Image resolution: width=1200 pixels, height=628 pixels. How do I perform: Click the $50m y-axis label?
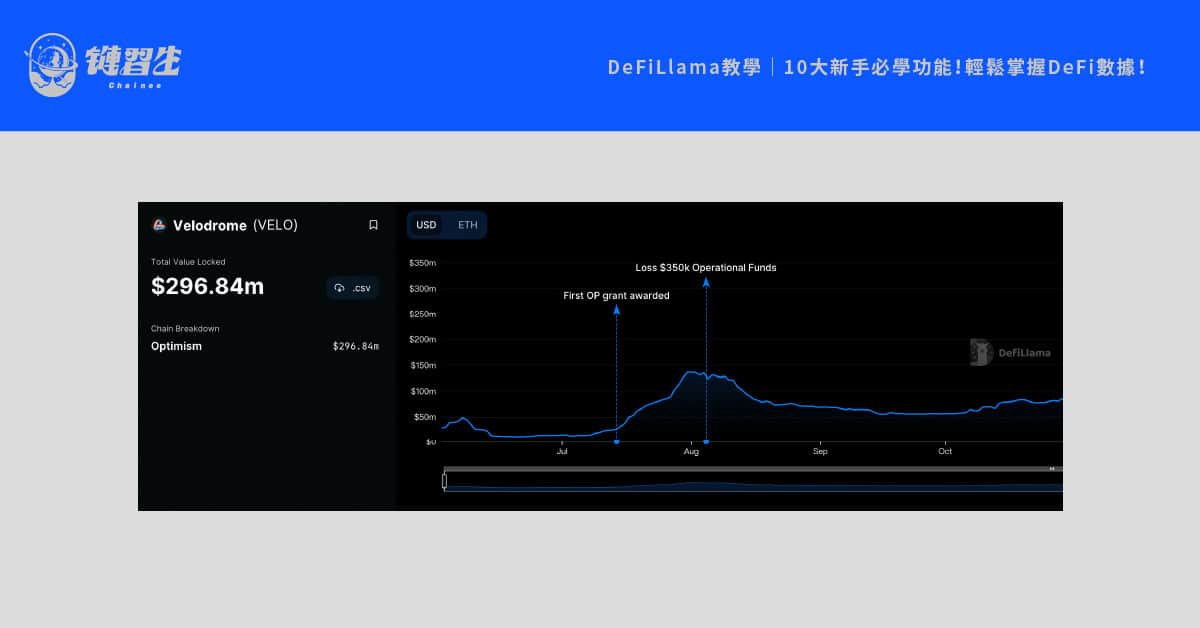click(x=424, y=416)
